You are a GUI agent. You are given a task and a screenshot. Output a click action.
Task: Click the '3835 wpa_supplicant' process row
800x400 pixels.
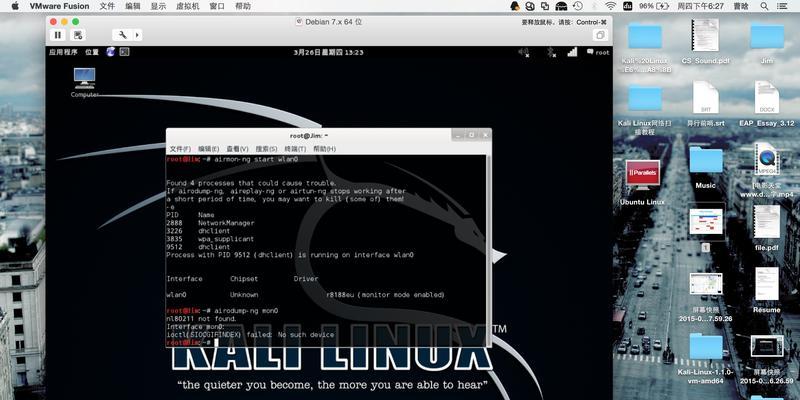[210, 239]
